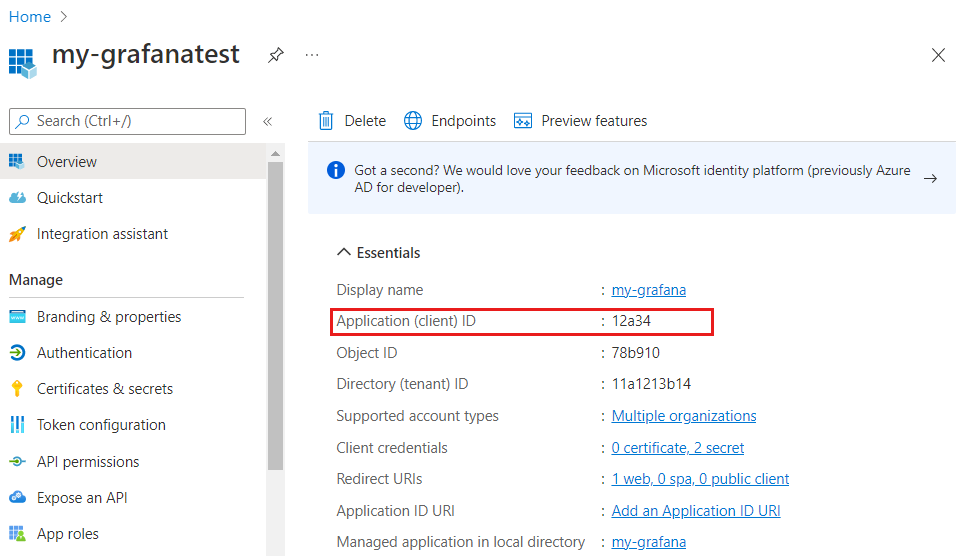
Task: Open the ellipsis more options menu
Action: (312, 55)
